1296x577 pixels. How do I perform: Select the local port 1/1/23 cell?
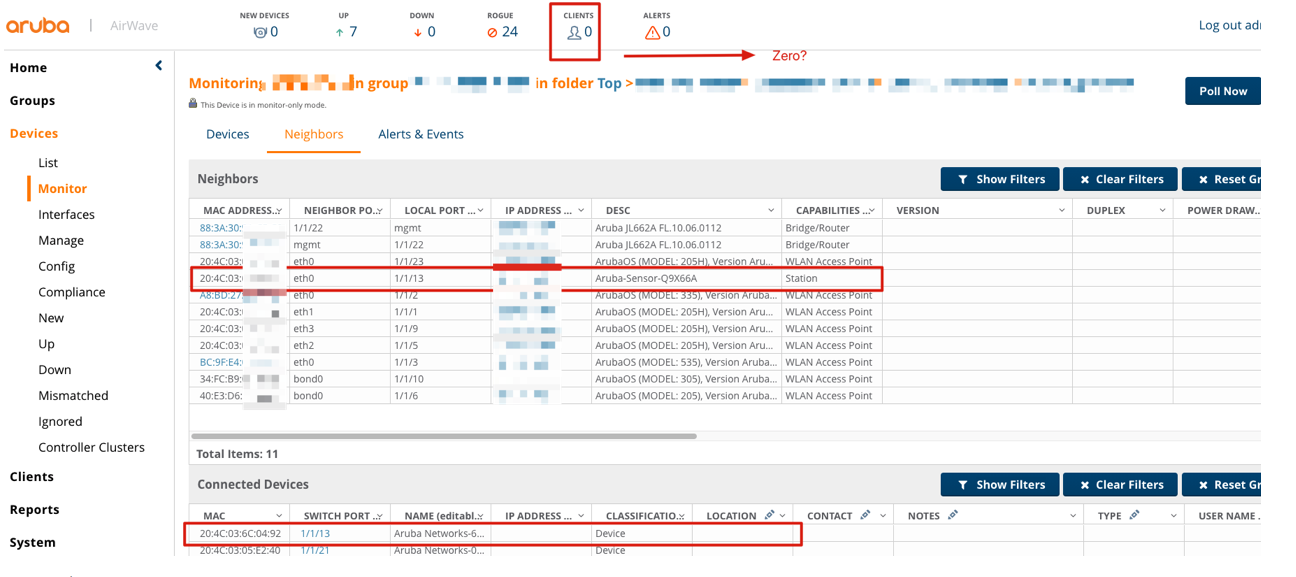pos(440,261)
